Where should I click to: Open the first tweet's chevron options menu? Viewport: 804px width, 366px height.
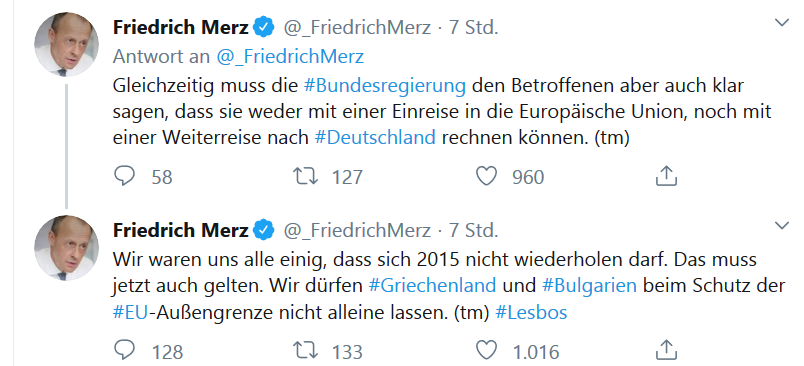click(x=781, y=23)
